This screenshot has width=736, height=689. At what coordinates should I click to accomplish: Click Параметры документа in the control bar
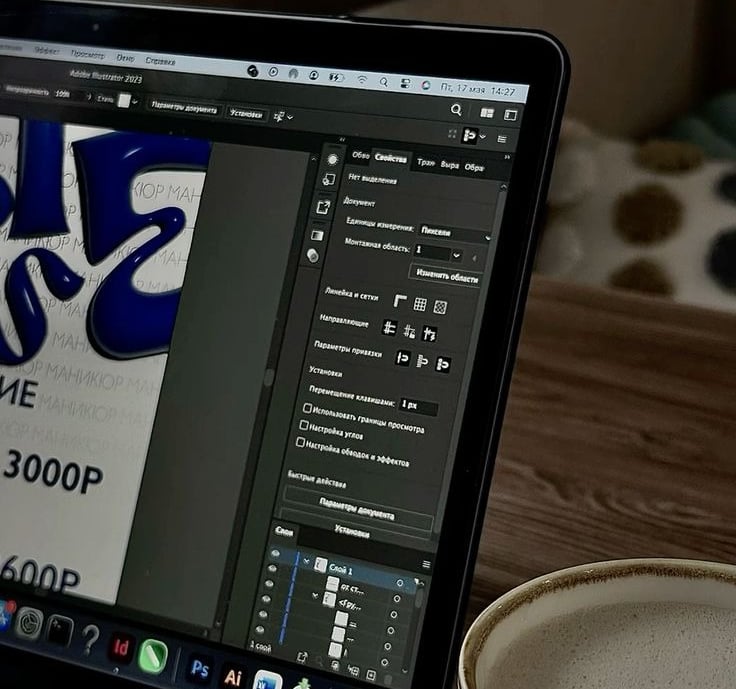(184, 107)
